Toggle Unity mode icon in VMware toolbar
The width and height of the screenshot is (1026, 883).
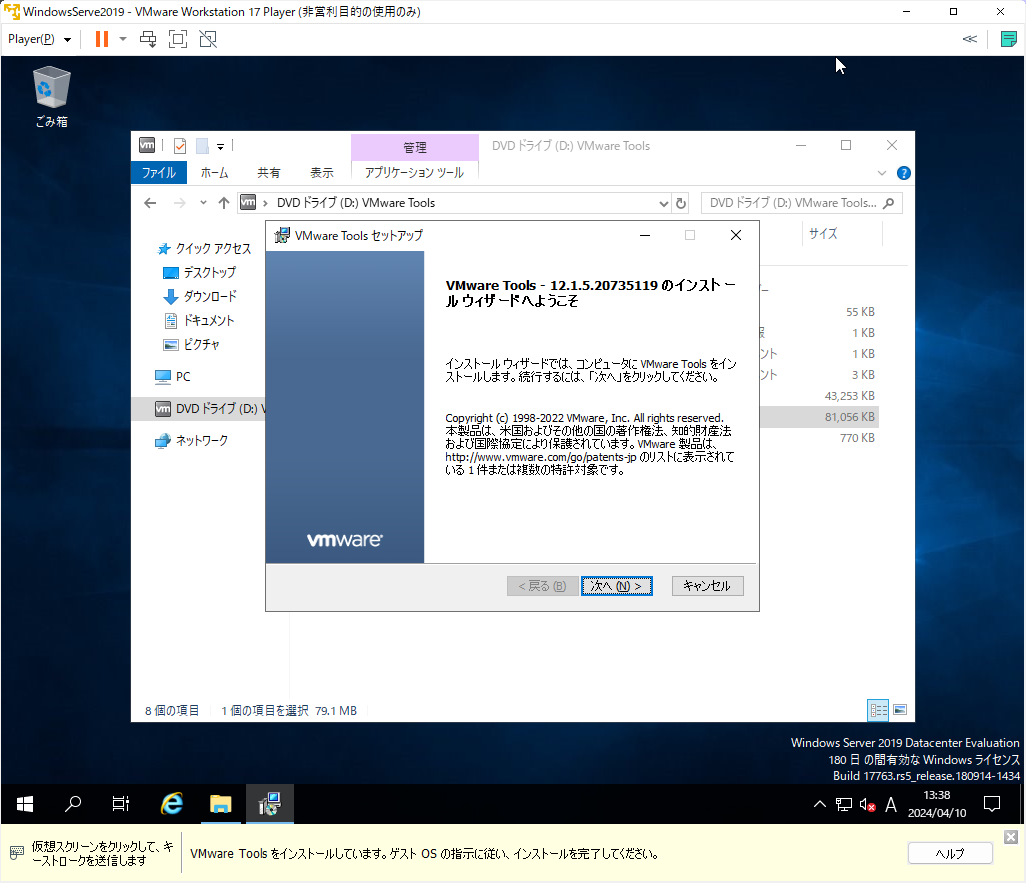(x=208, y=39)
